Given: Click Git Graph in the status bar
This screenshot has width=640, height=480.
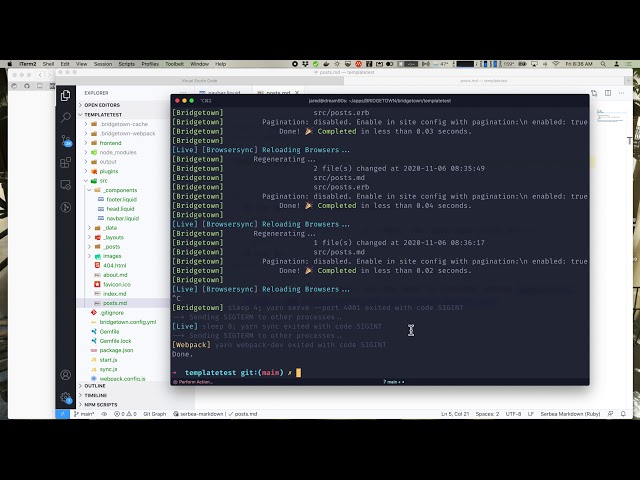Looking at the screenshot, I should [x=155, y=414].
